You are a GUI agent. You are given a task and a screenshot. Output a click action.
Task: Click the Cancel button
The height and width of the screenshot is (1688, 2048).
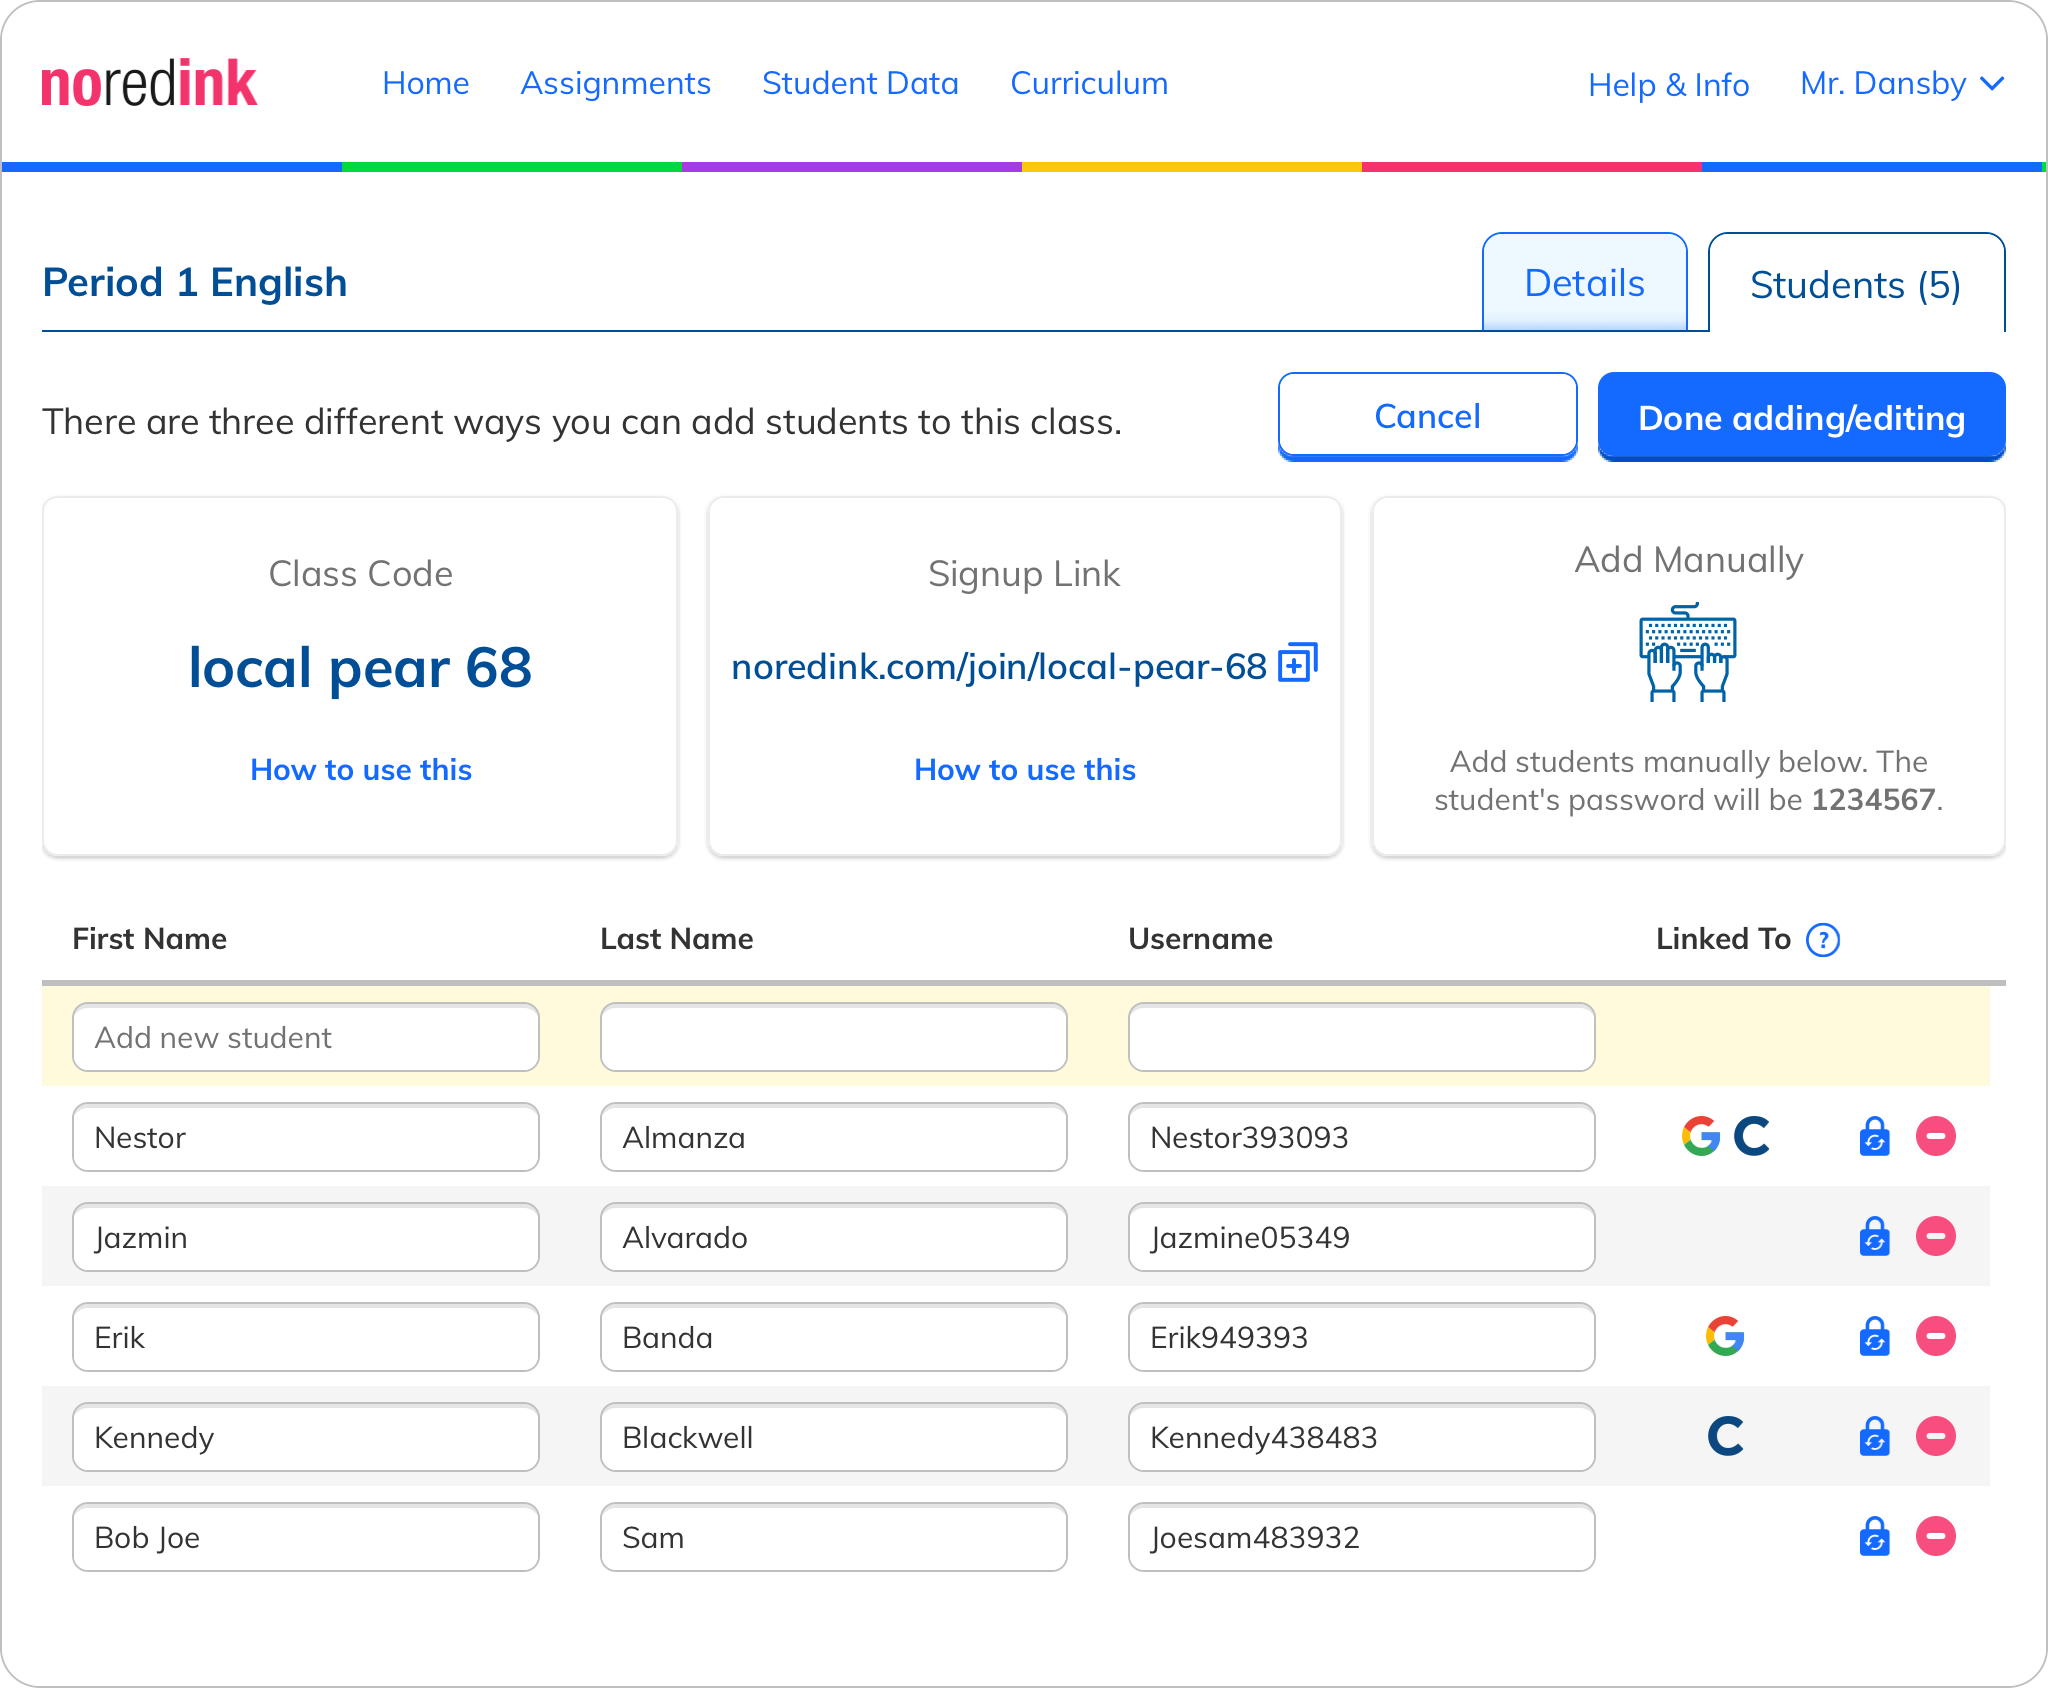point(1427,417)
